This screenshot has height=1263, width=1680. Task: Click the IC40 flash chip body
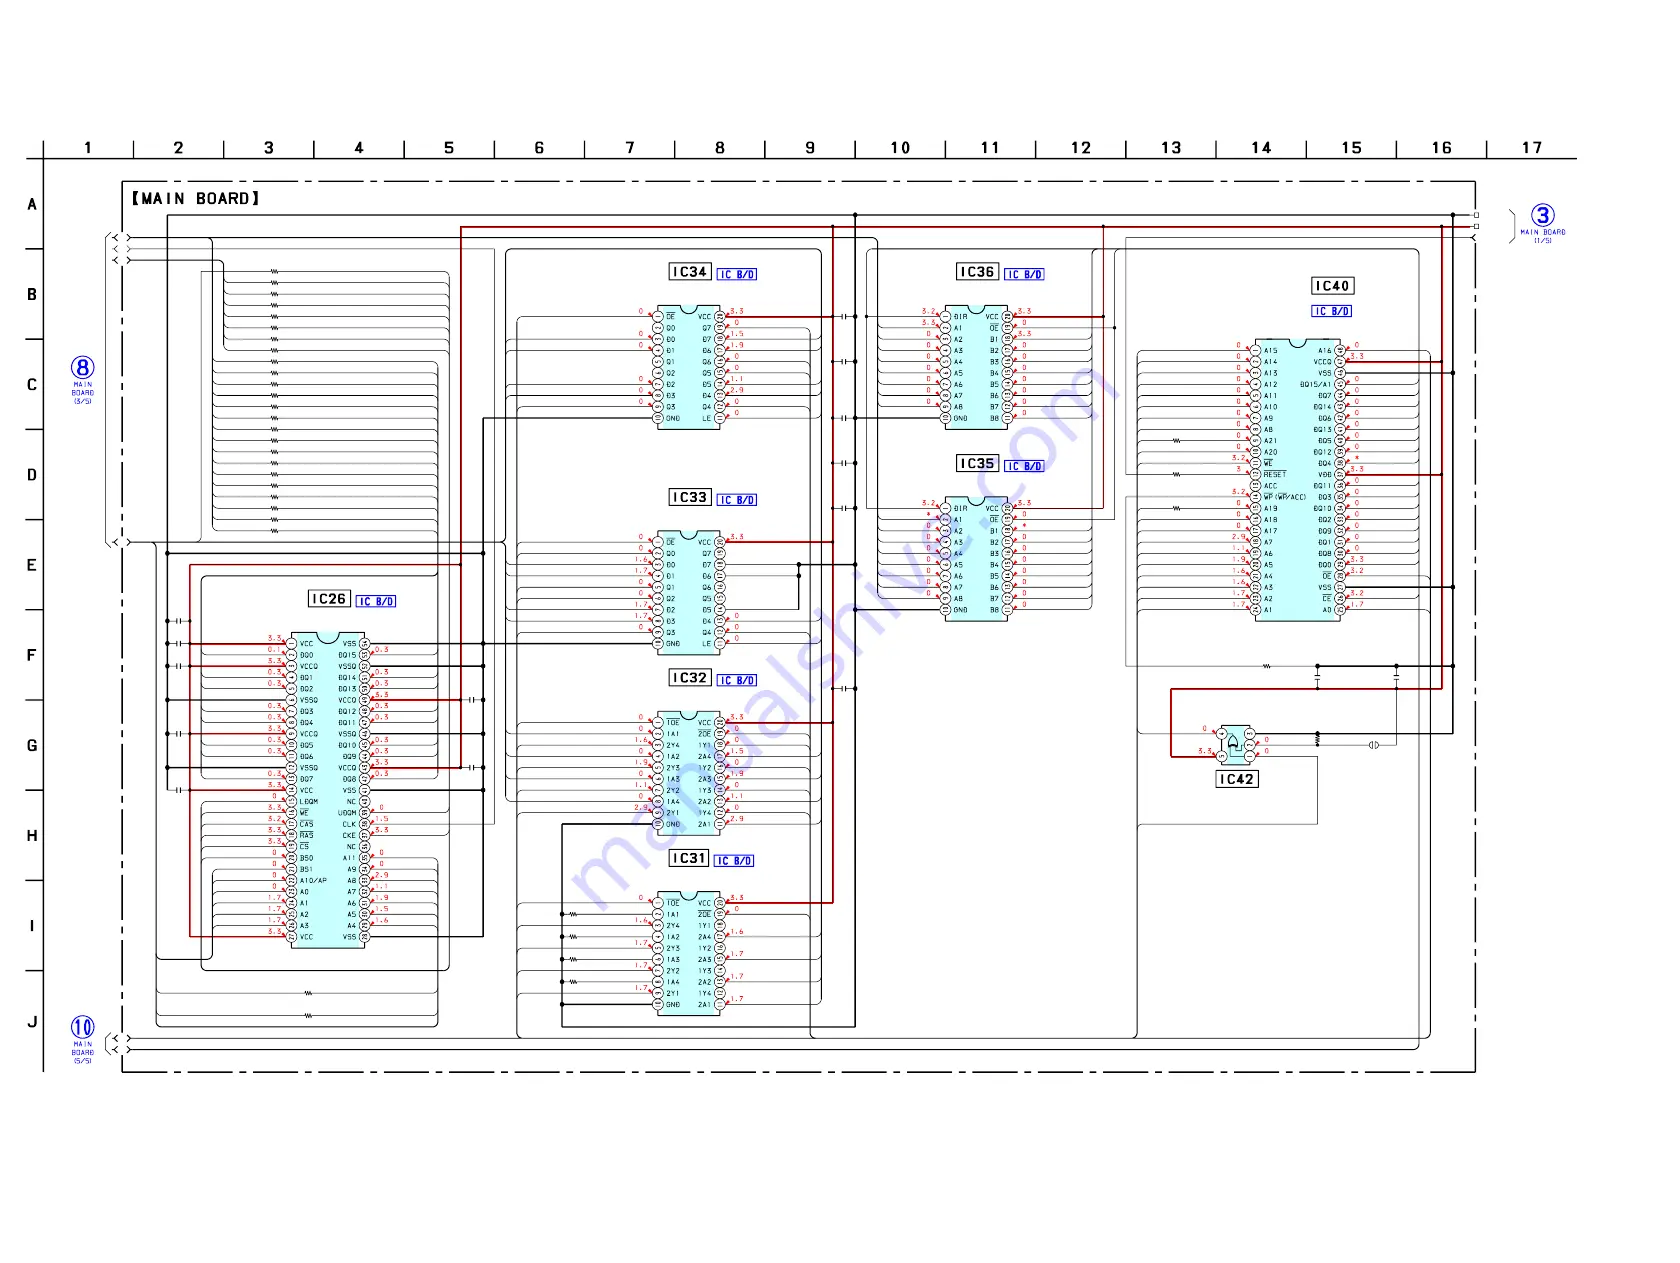click(x=1298, y=480)
